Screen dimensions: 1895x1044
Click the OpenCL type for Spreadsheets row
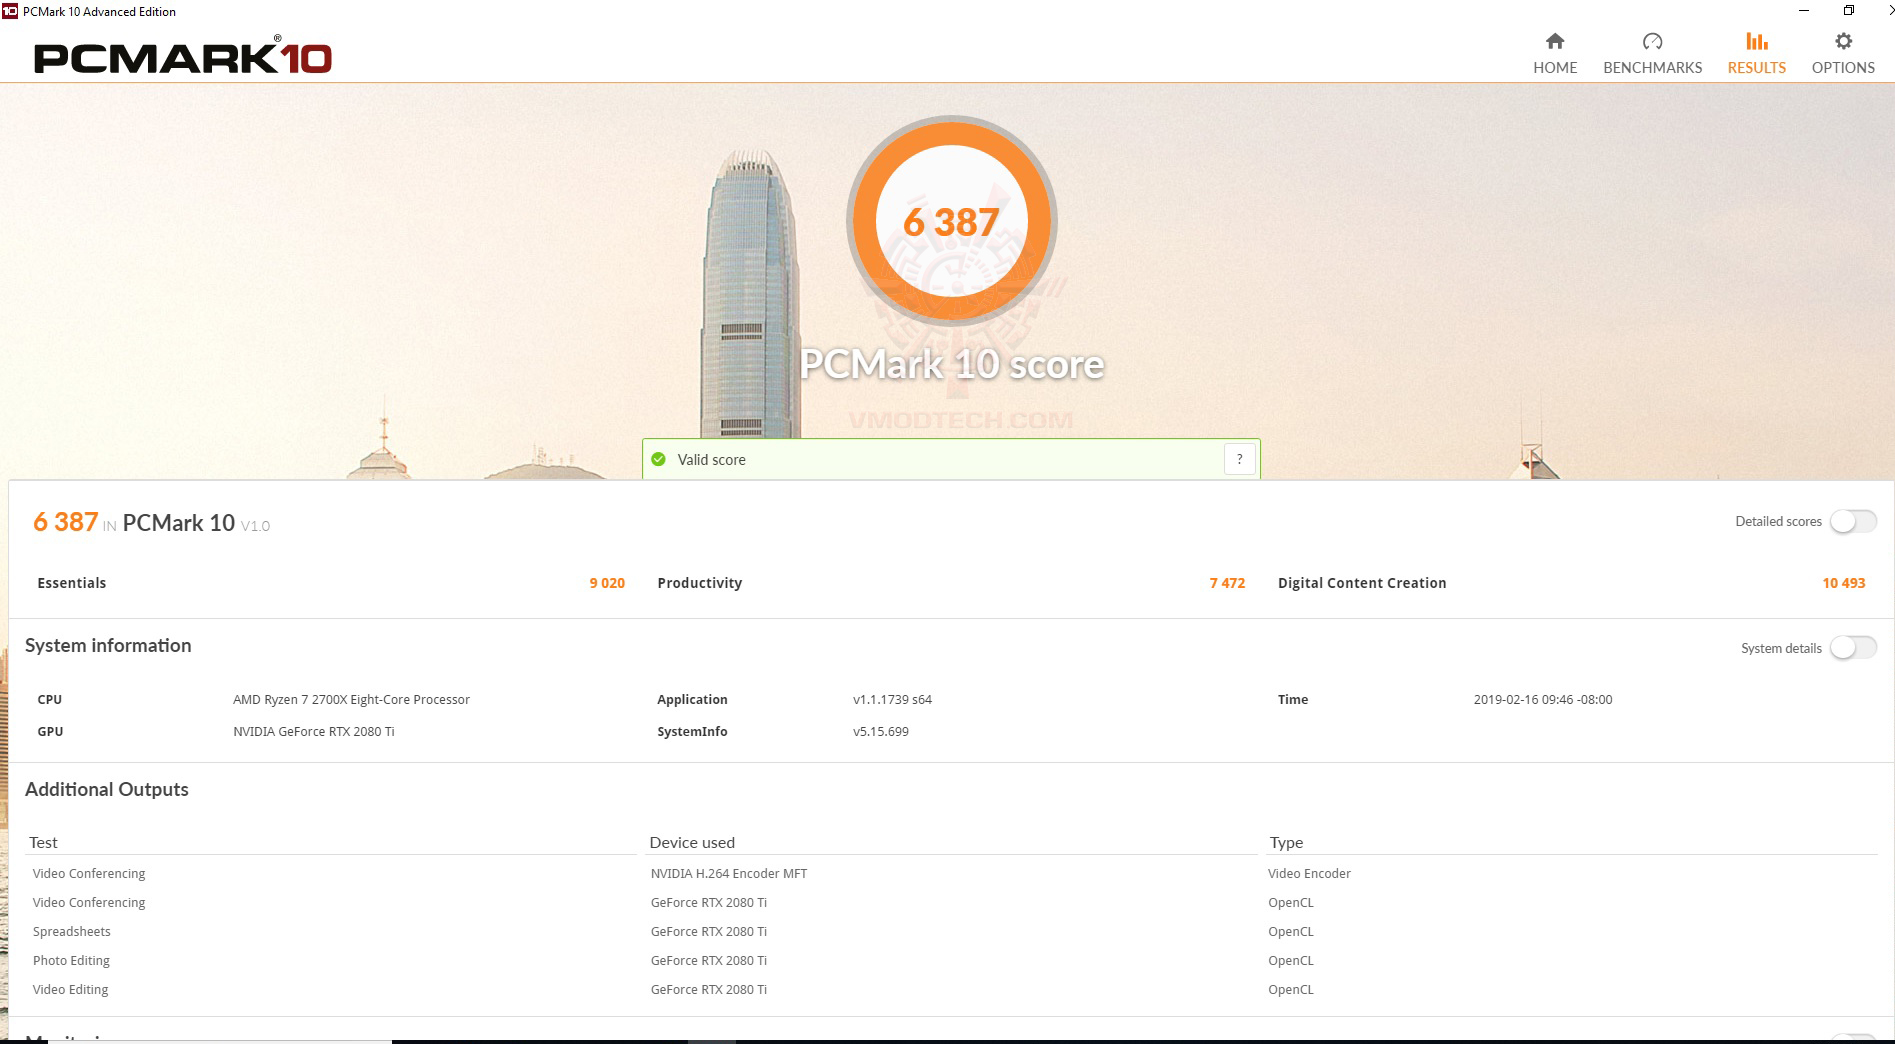tap(1291, 932)
